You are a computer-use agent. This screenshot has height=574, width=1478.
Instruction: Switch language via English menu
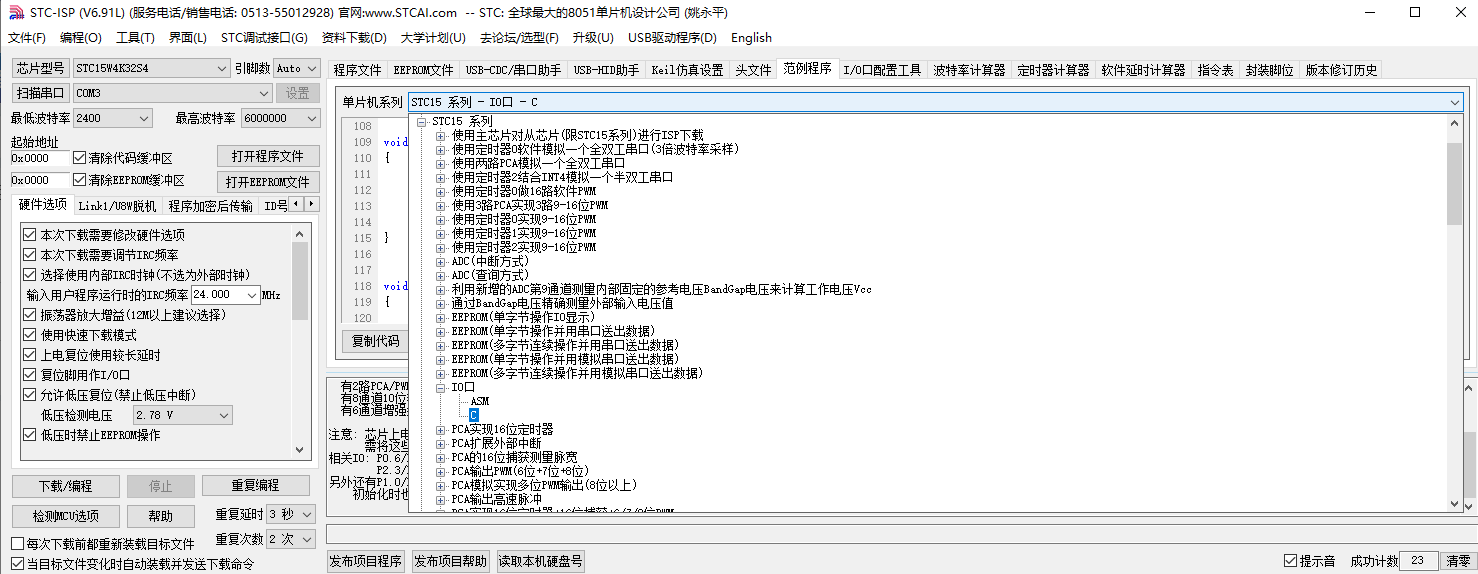751,38
